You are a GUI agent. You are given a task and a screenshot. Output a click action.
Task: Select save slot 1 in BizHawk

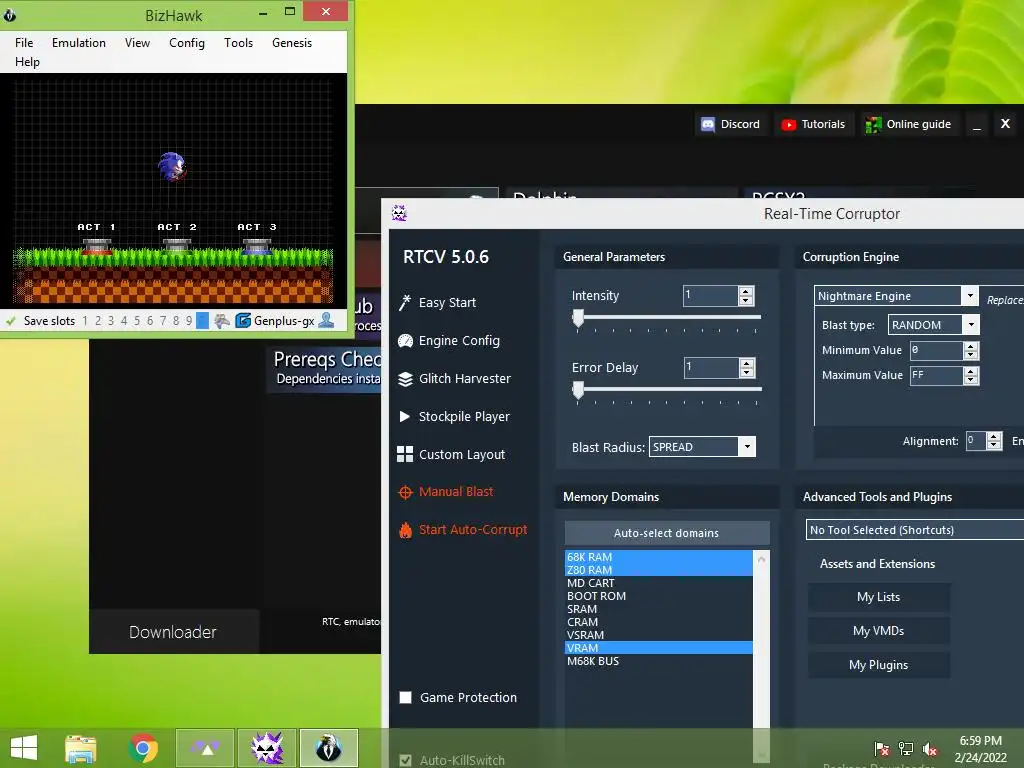pyautogui.click(x=85, y=321)
